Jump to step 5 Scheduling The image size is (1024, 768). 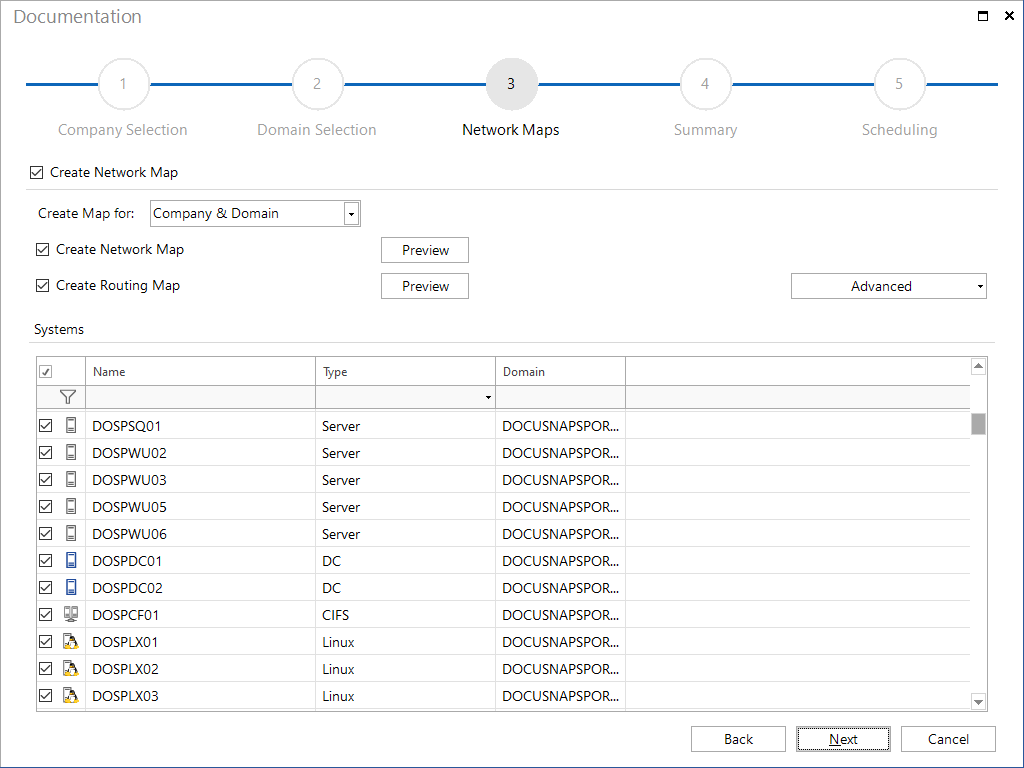[899, 84]
